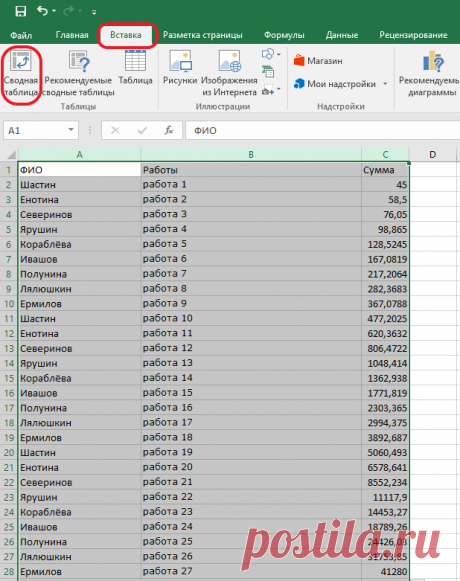Open the Undo history dropdown arrow

pyautogui.click(x=54, y=11)
